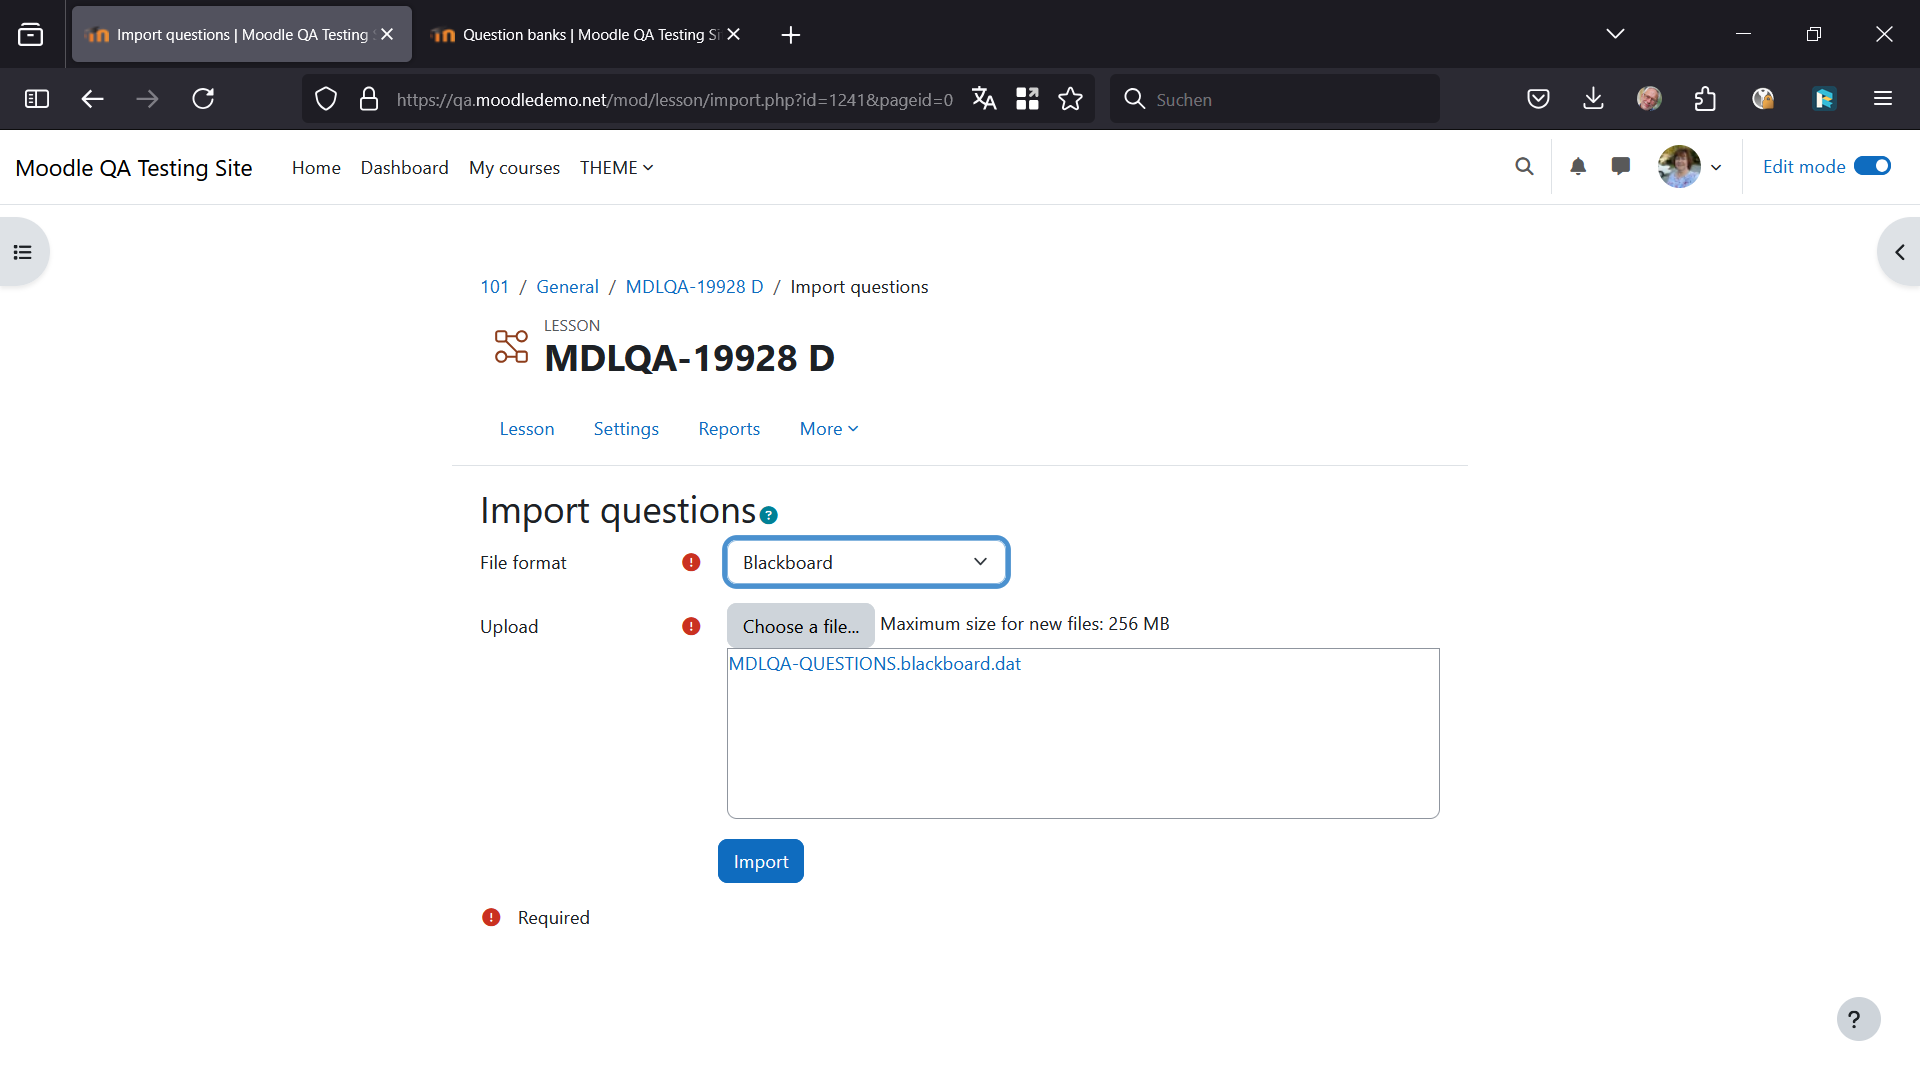1920x1080 pixels.
Task: Expand the More tab dropdown
Action: (829, 429)
